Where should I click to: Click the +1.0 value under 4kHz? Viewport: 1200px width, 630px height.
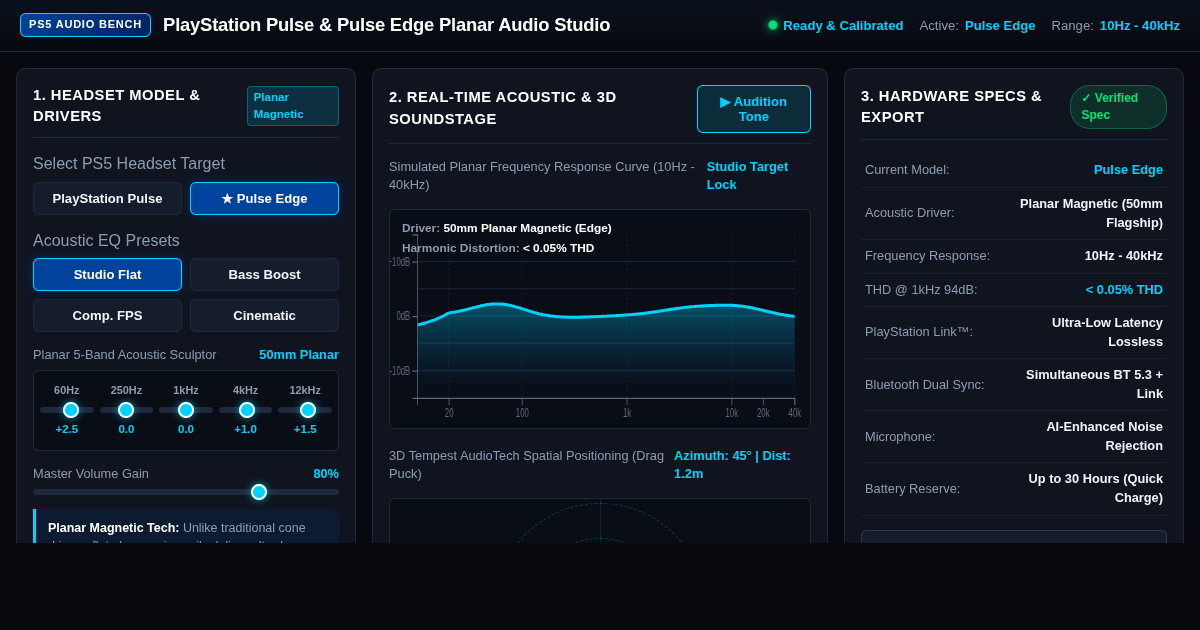[x=245, y=430]
